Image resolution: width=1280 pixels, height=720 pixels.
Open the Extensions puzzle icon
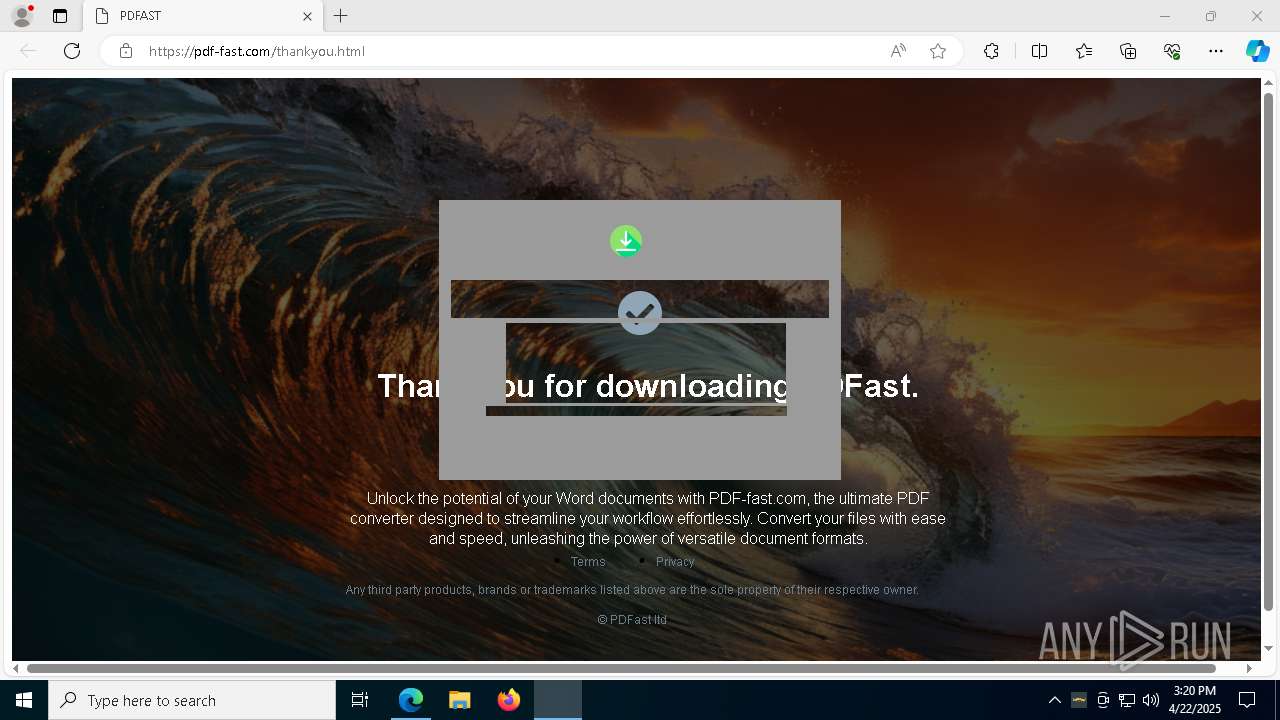pyautogui.click(x=991, y=51)
